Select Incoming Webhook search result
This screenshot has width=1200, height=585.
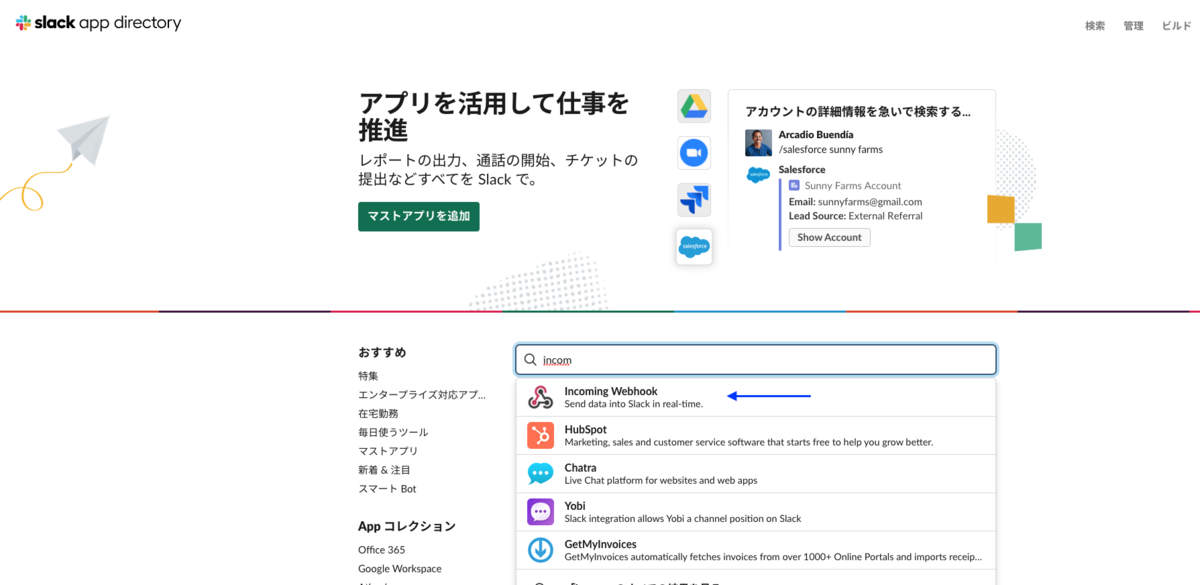click(756, 398)
